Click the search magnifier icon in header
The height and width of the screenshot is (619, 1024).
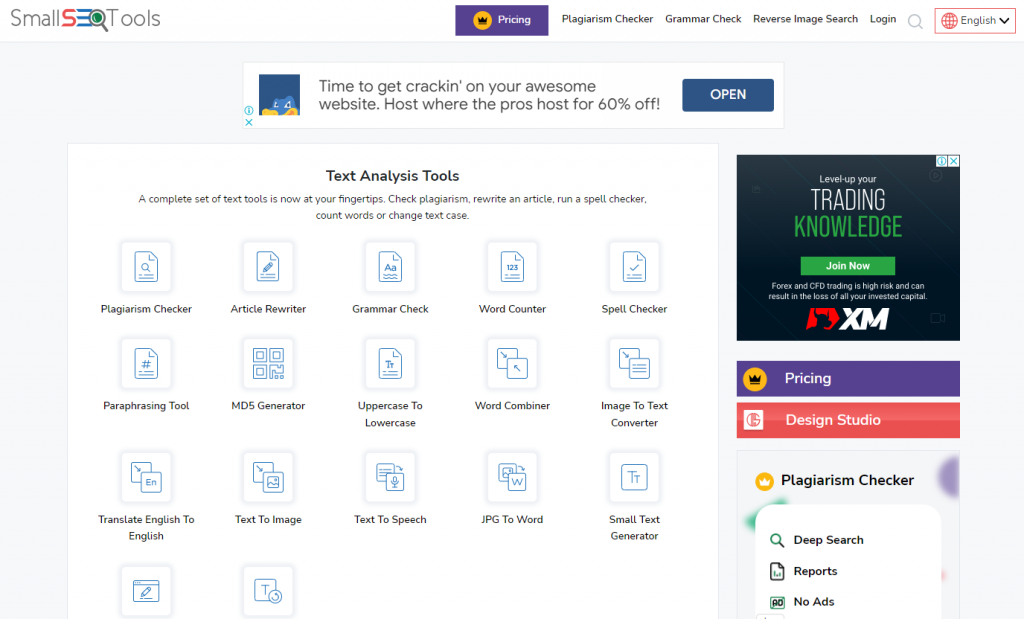coord(915,21)
